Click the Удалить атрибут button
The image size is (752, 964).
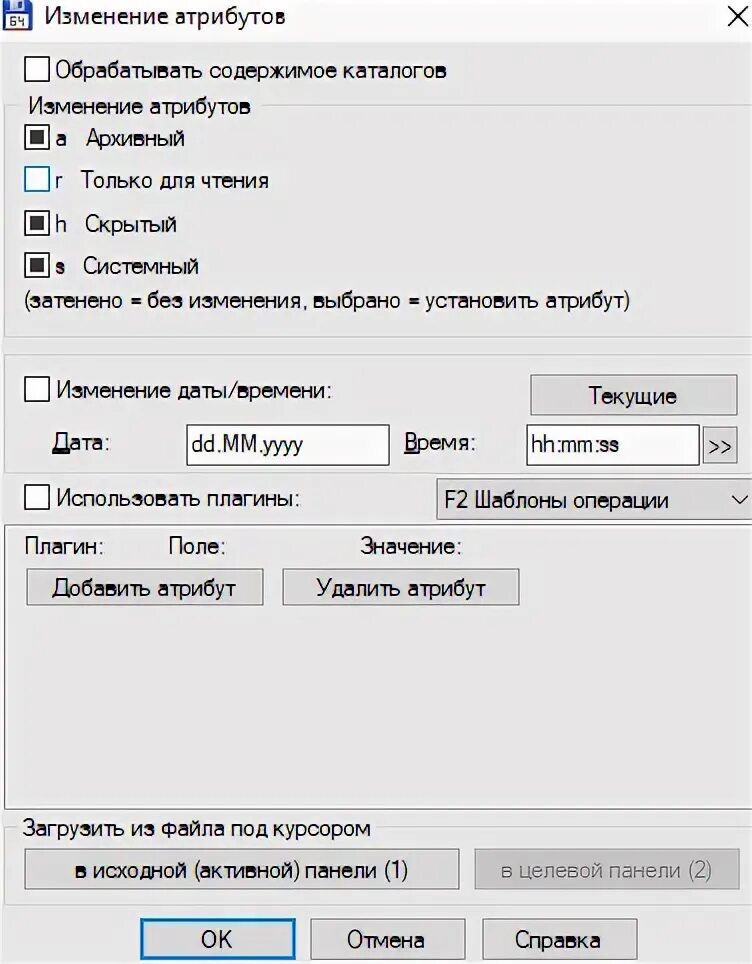click(x=401, y=587)
